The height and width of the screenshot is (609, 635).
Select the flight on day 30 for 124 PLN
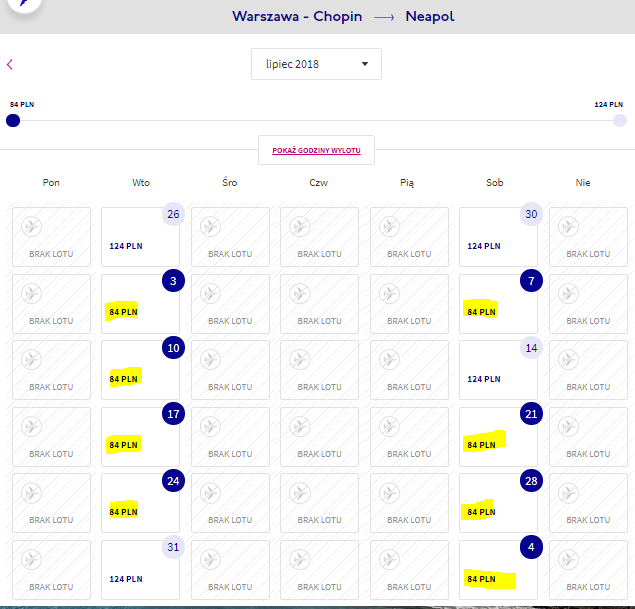[x=498, y=237]
